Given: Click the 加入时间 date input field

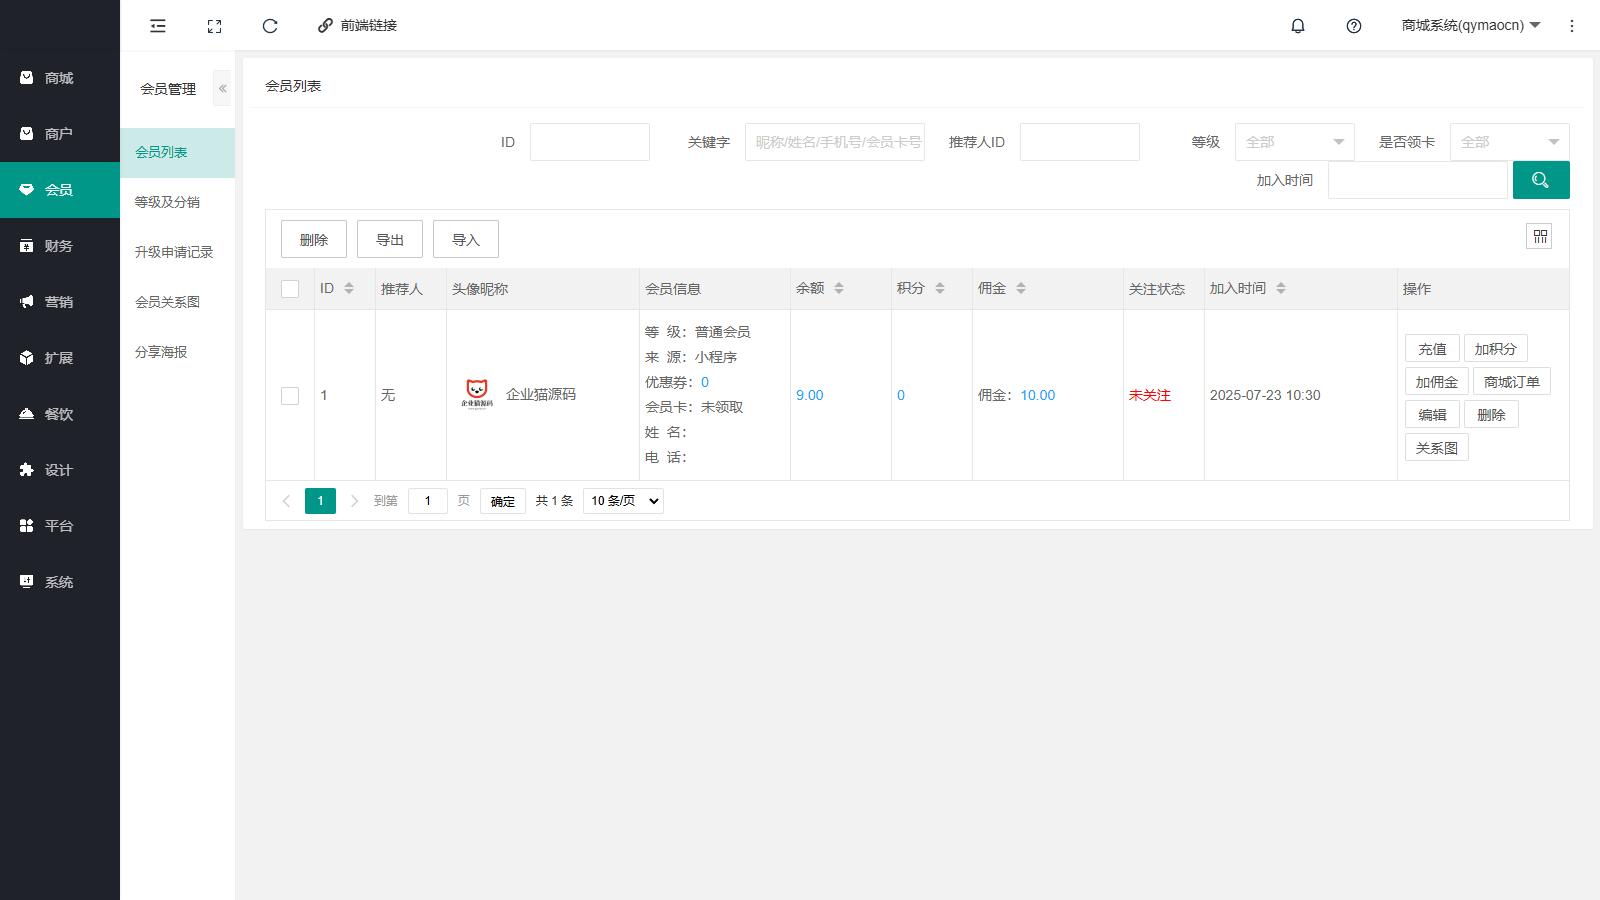Looking at the screenshot, I should click(x=1417, y=180).
